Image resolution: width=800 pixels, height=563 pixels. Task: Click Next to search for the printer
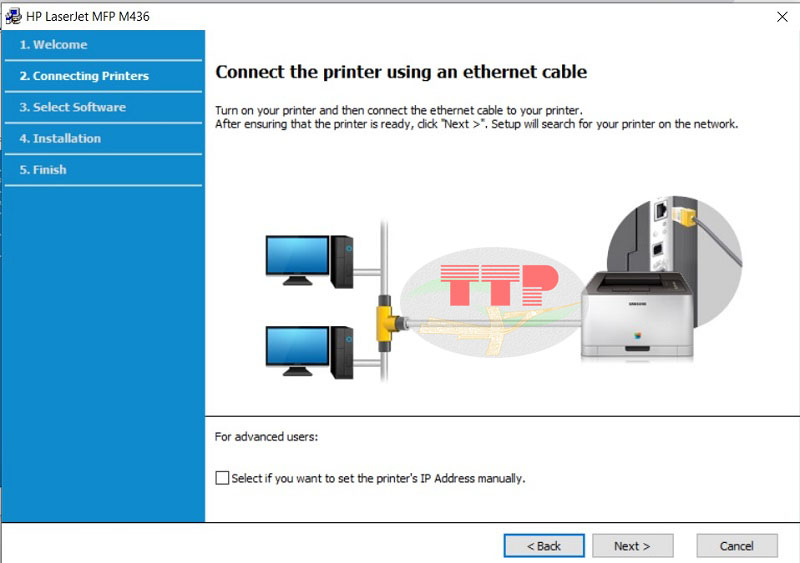[x=633, y=546]
